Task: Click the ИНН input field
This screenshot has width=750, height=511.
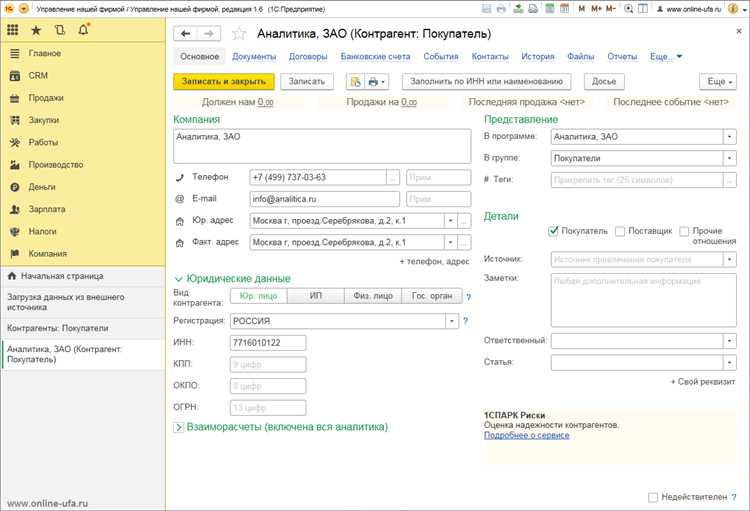Action: pos(268,343)
